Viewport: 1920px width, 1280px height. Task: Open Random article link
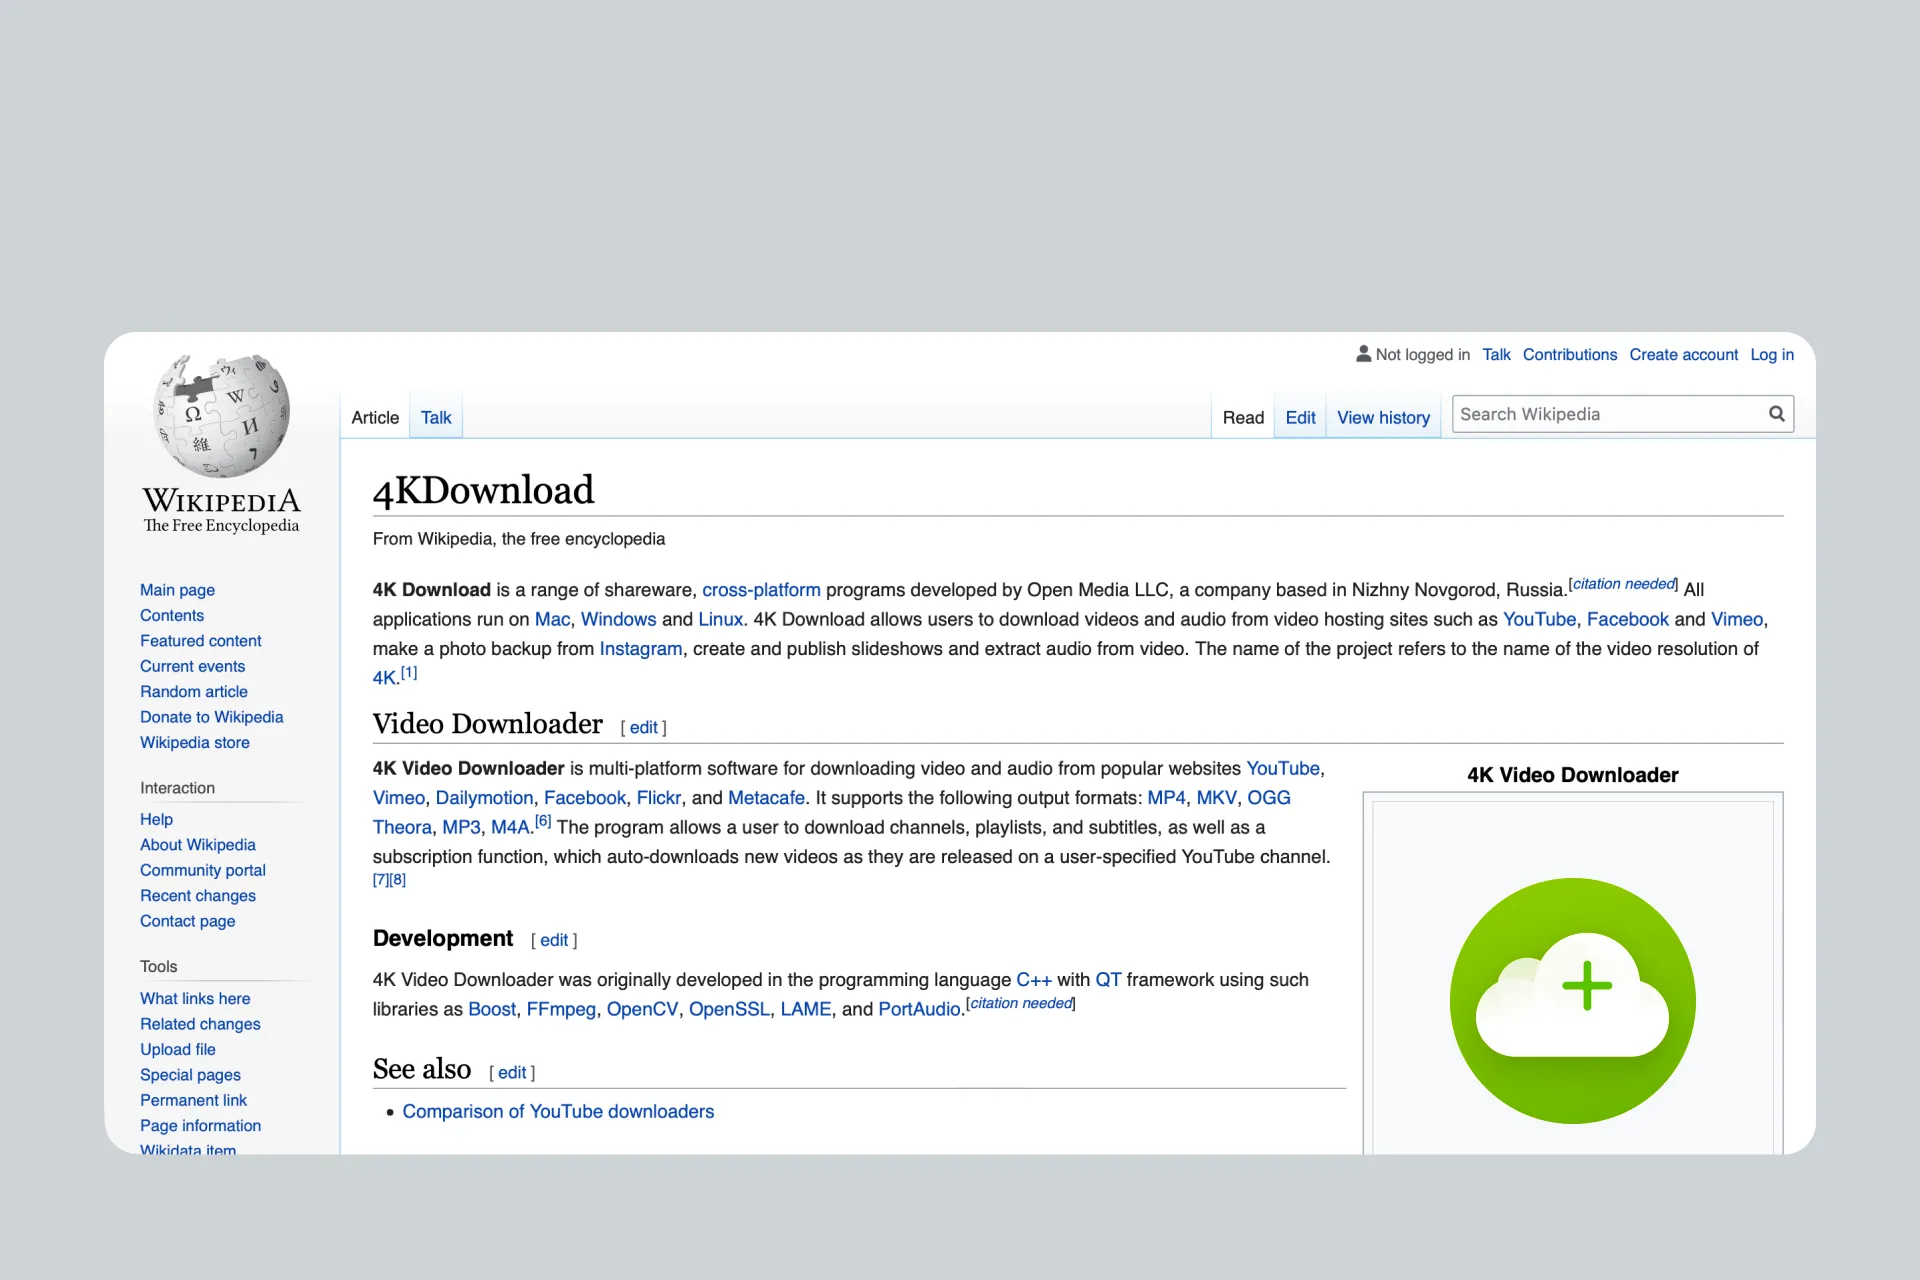[193, 692]
